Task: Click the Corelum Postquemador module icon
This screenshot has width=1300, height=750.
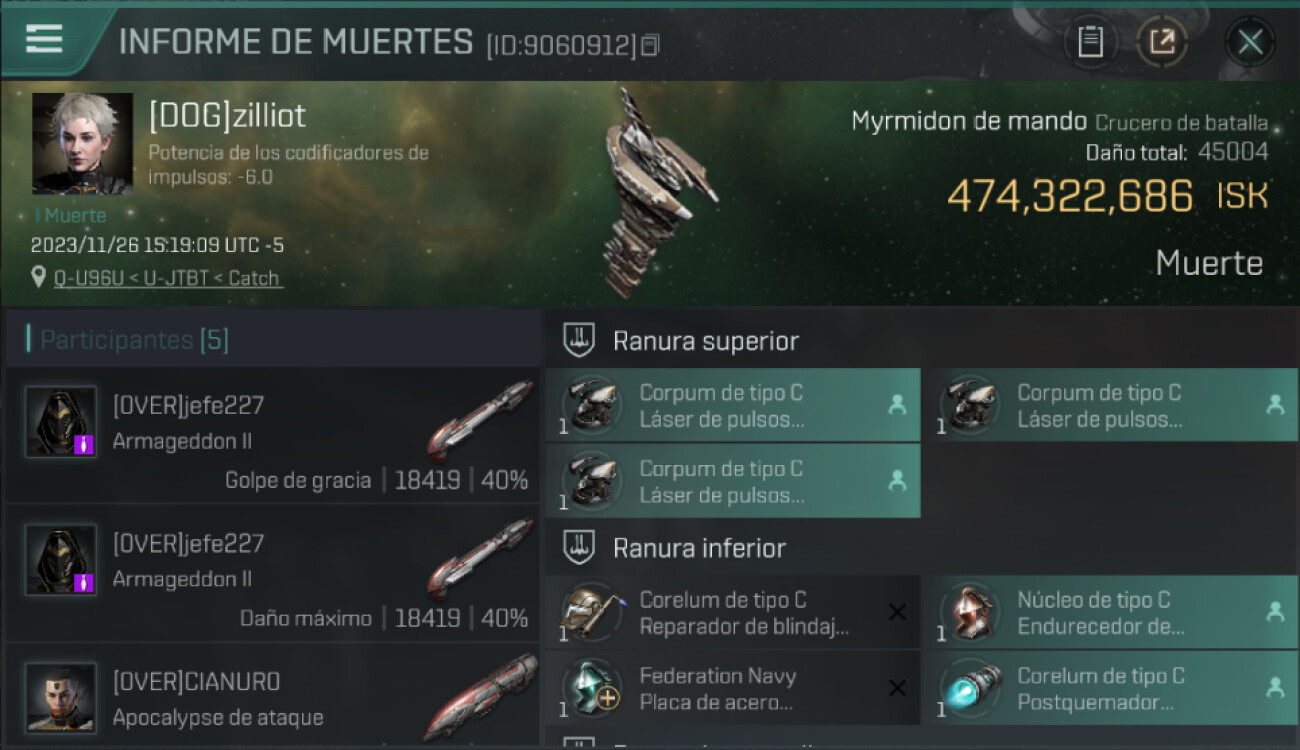Action: tap(970, 688)
